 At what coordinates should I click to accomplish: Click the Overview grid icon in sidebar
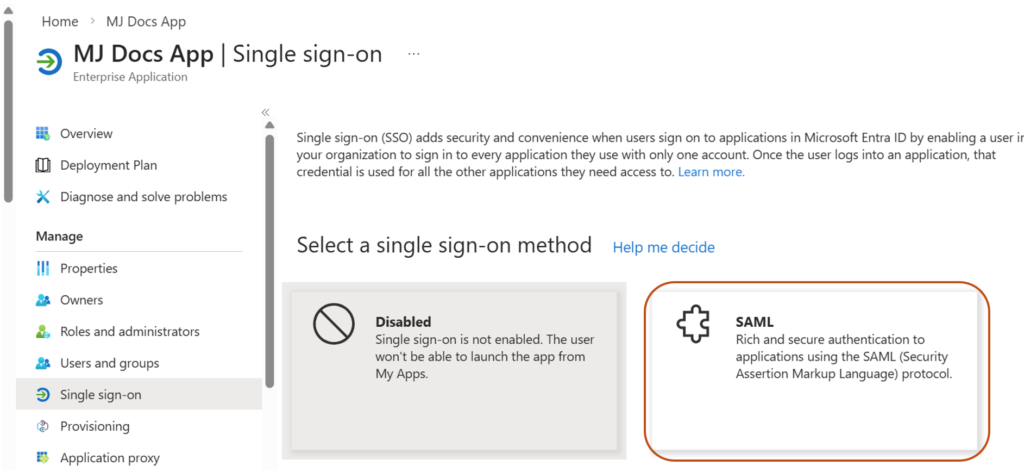[x=43, y=134]
